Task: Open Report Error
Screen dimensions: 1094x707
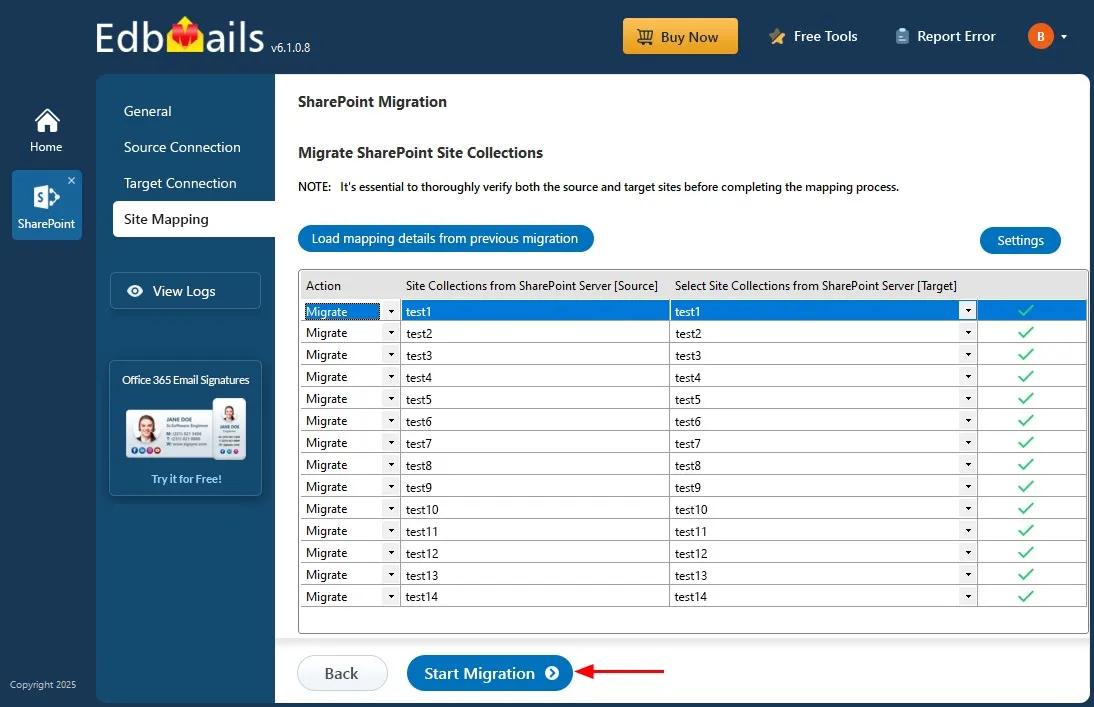Action: click(945, 36)
